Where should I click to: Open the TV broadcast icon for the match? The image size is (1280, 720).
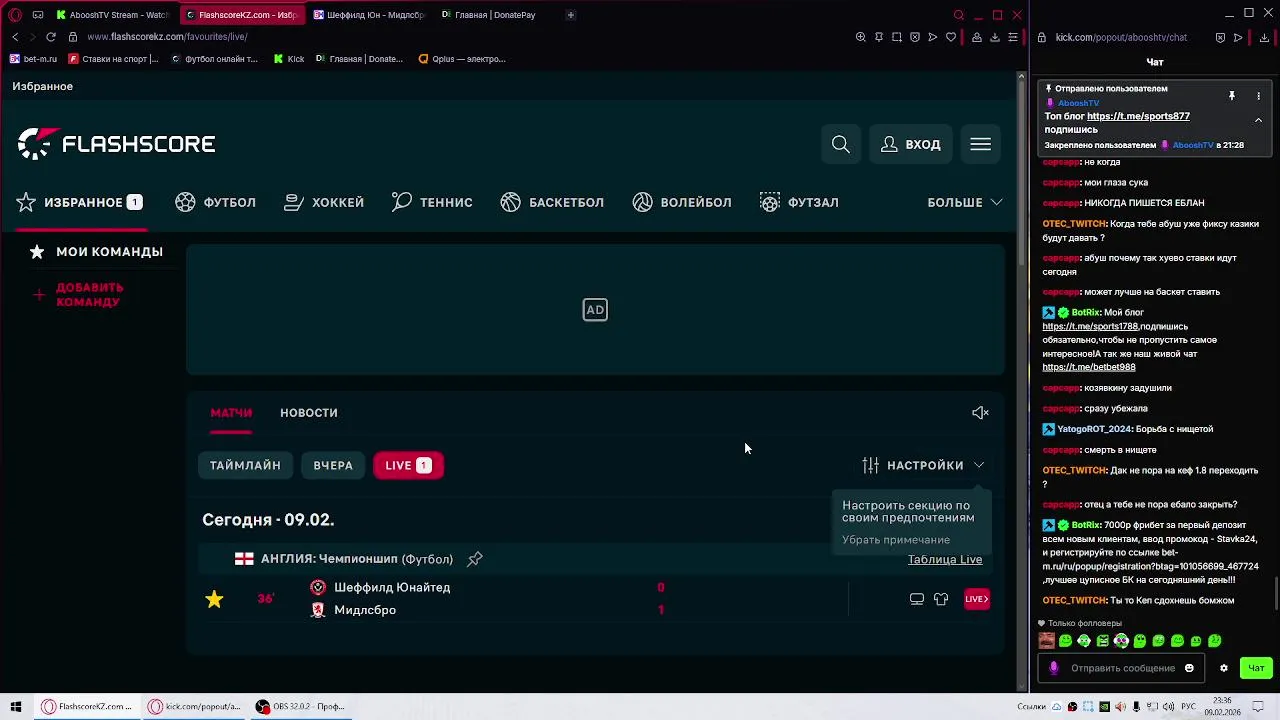coord(917,599)
